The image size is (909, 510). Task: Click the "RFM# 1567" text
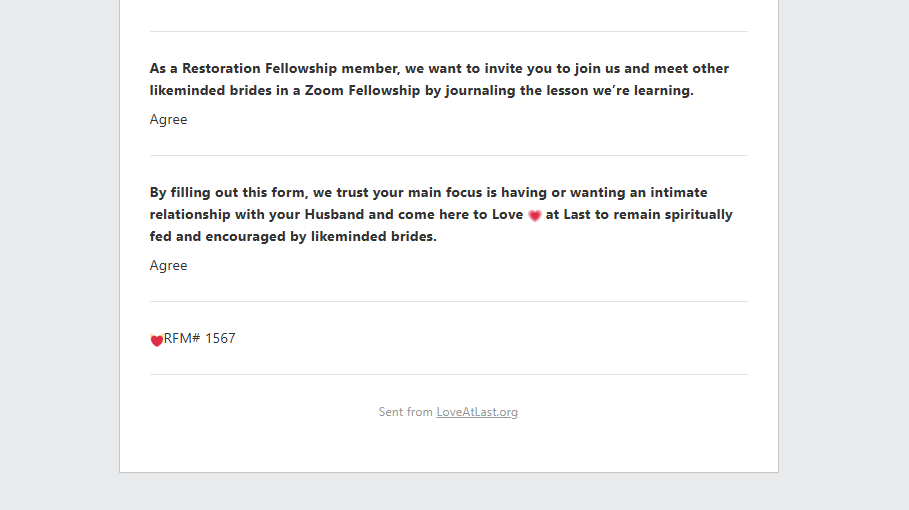199,338
